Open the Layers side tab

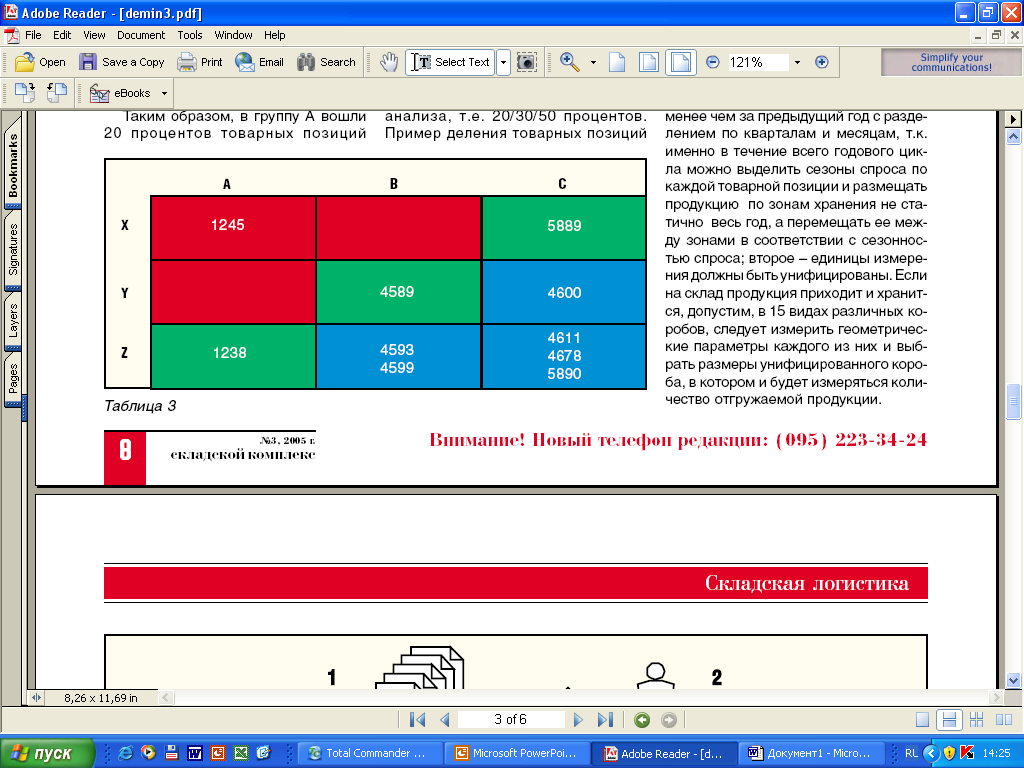[12, 321]
